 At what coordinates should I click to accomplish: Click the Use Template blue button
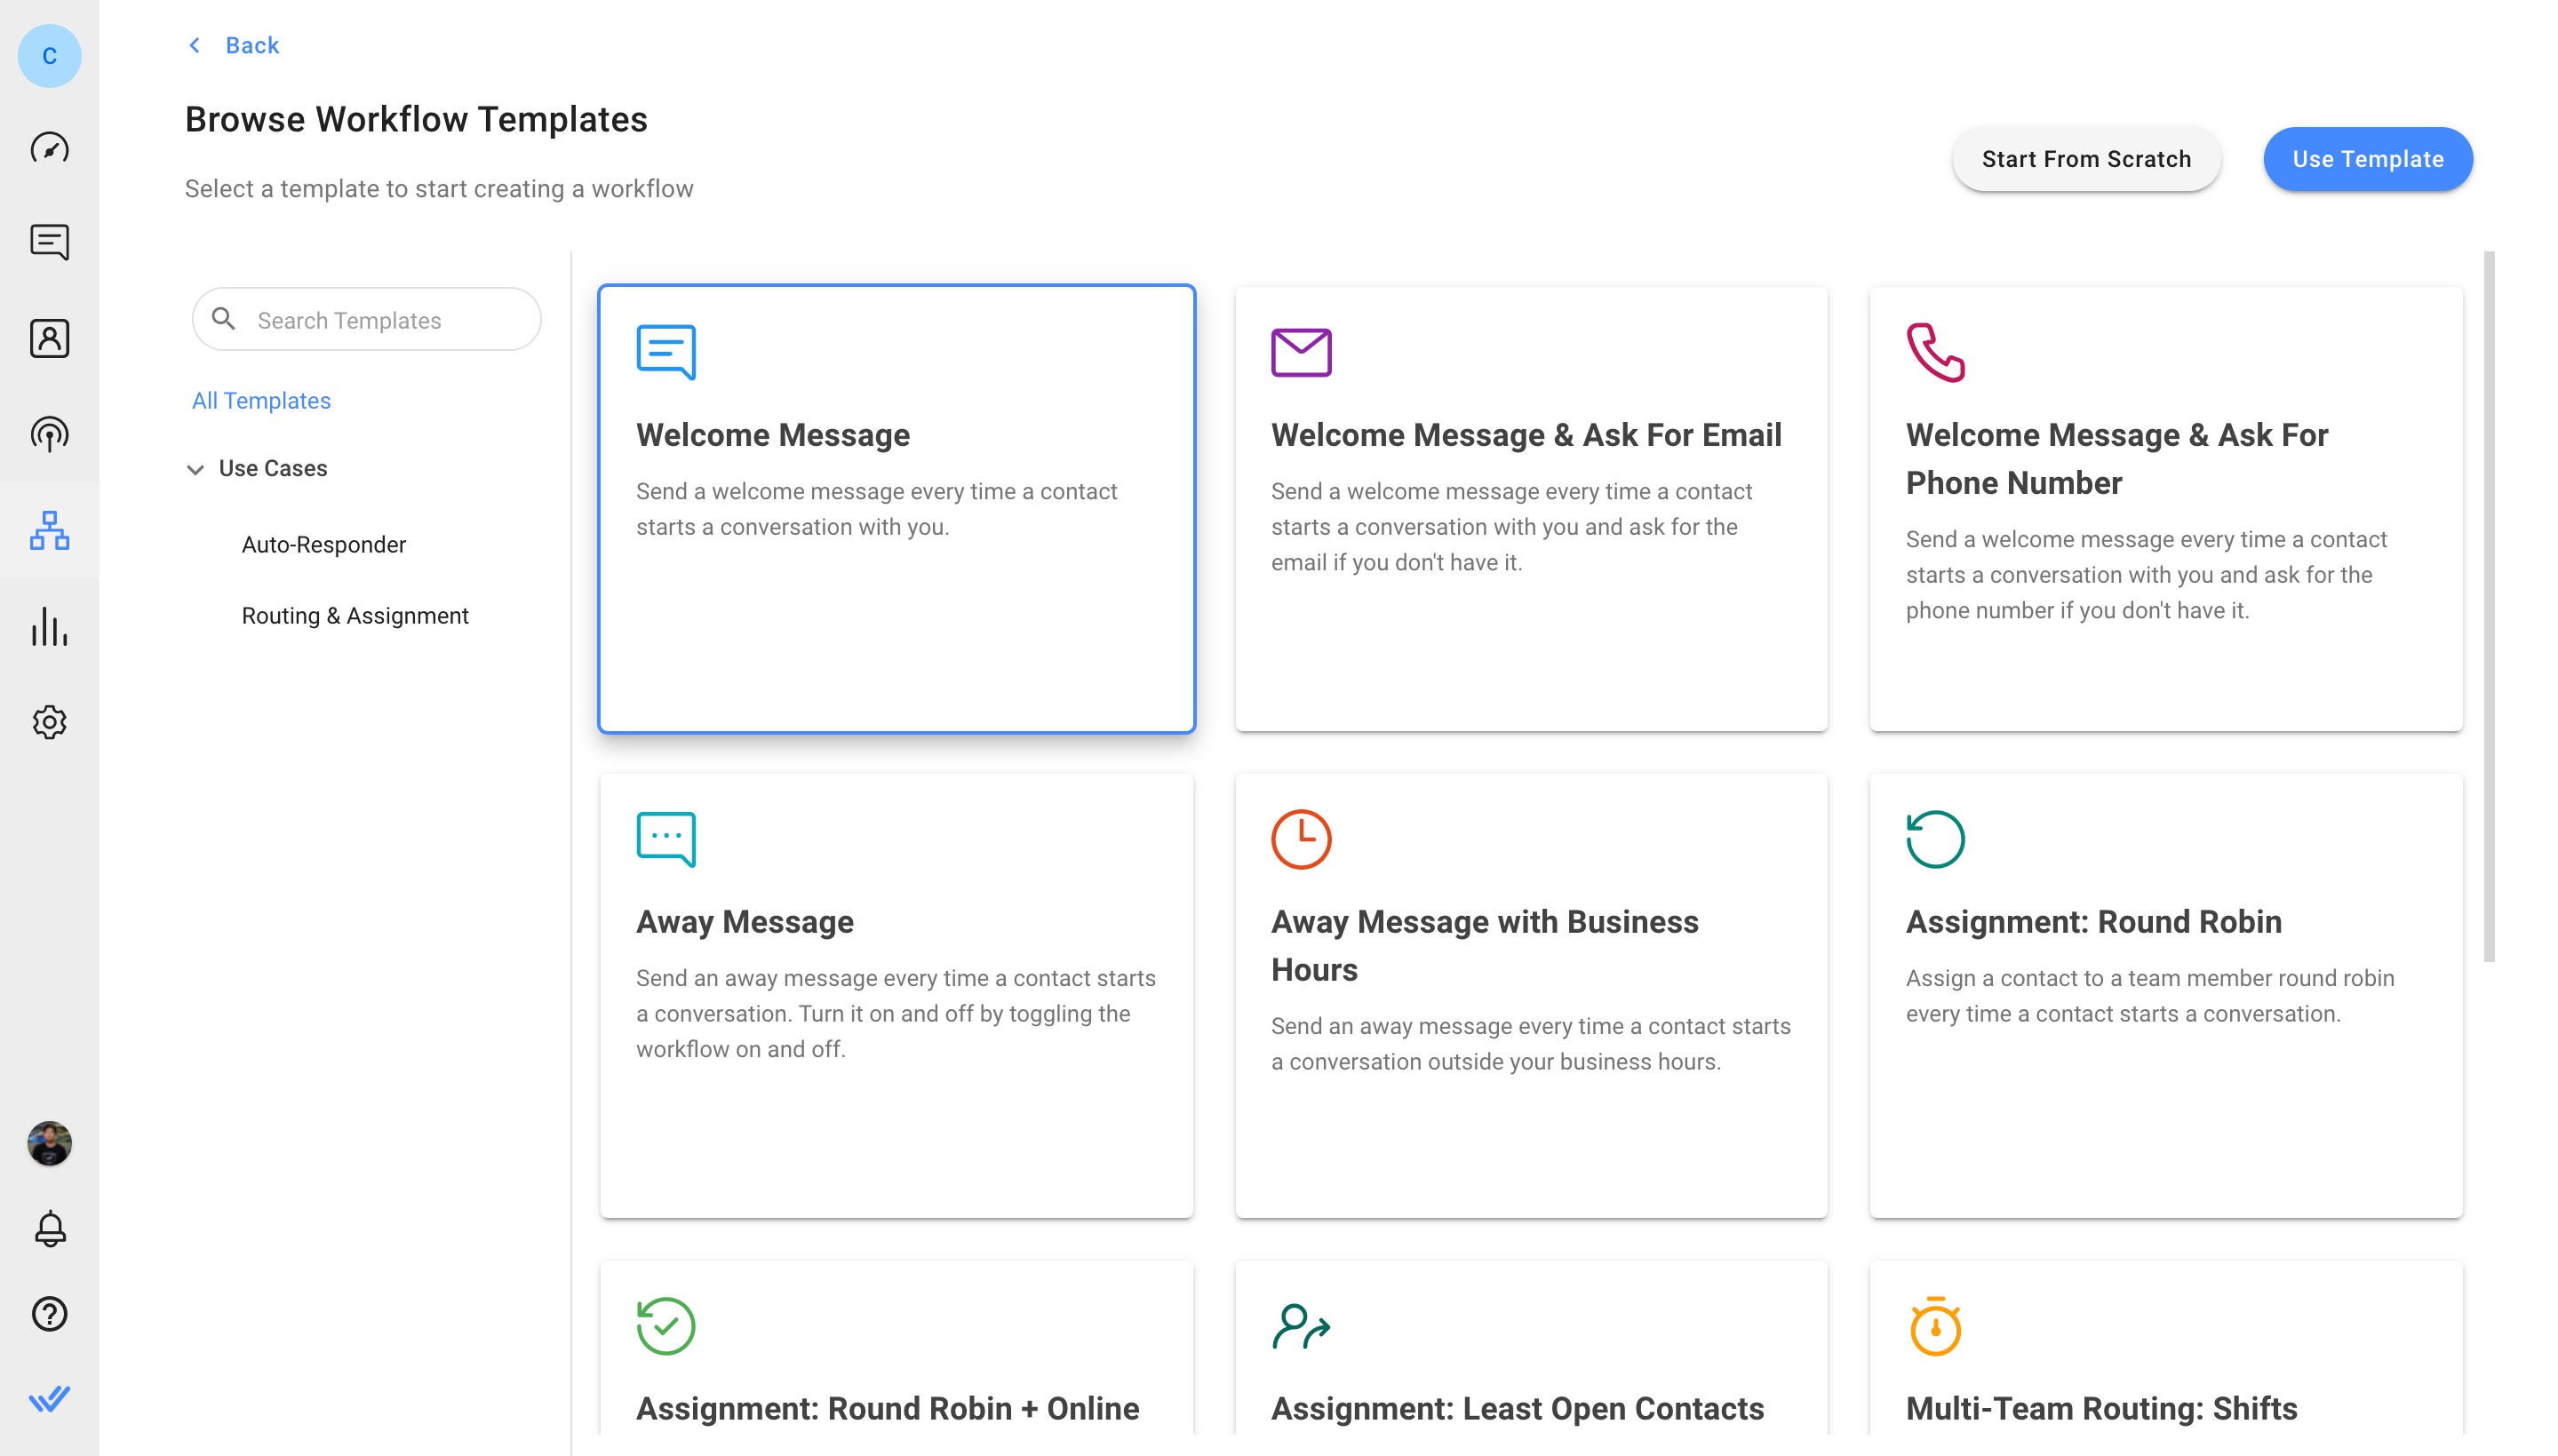point(2368,158)
